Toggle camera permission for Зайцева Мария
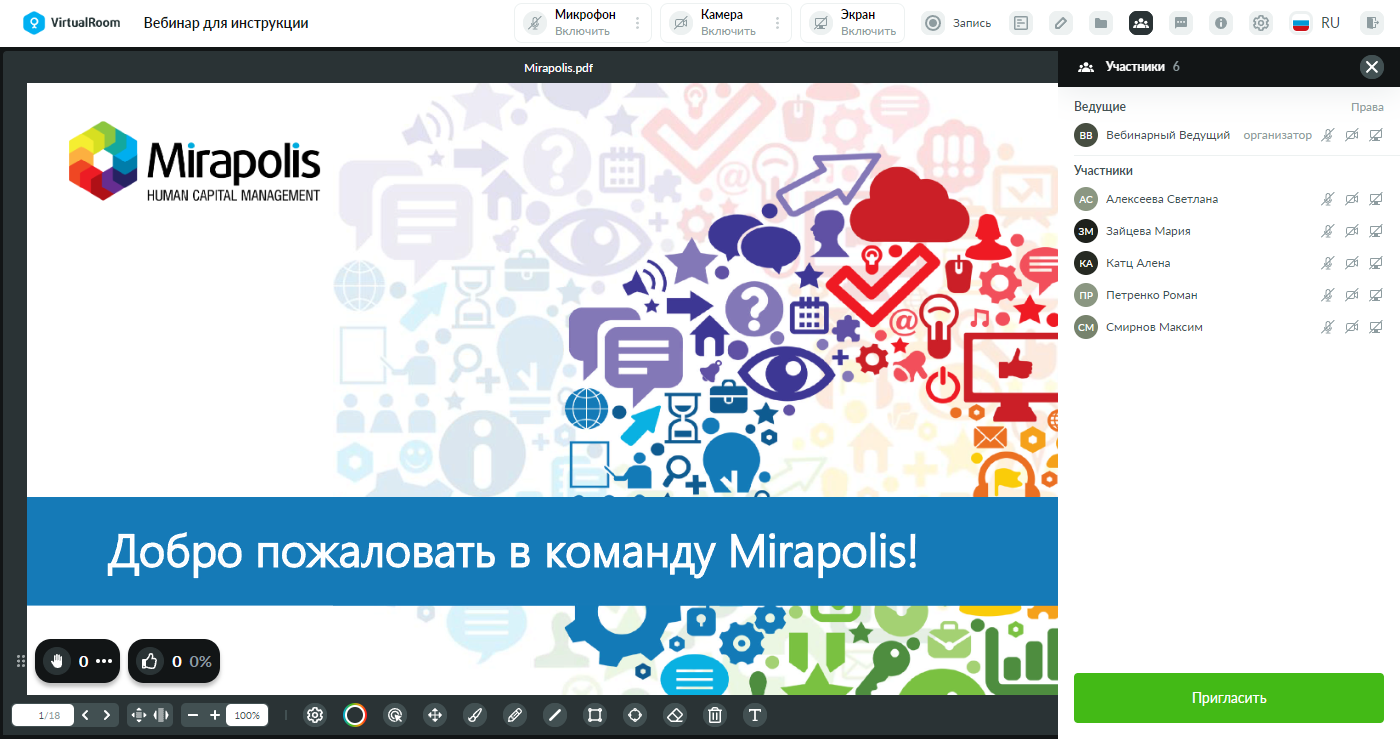Screen dimensions: 1400x739 pos(1352,231)
